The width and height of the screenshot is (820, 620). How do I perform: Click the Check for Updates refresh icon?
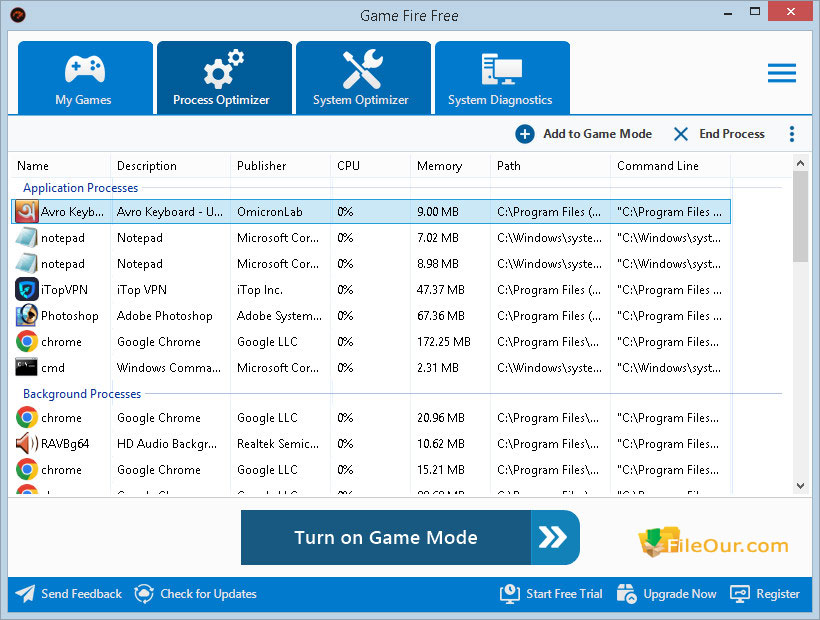click(144, 594)
